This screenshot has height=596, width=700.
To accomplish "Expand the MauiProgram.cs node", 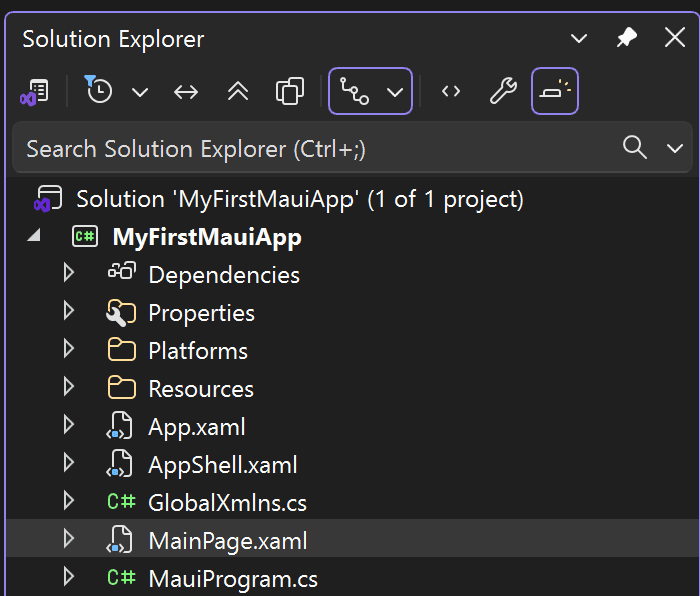I will [69, 576].
